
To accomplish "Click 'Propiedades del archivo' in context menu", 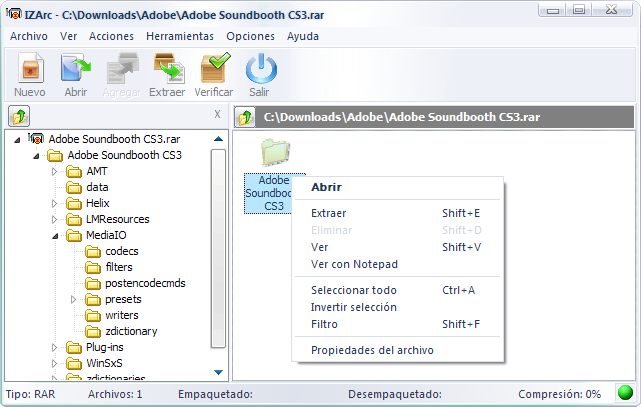I will click(372, 350).
